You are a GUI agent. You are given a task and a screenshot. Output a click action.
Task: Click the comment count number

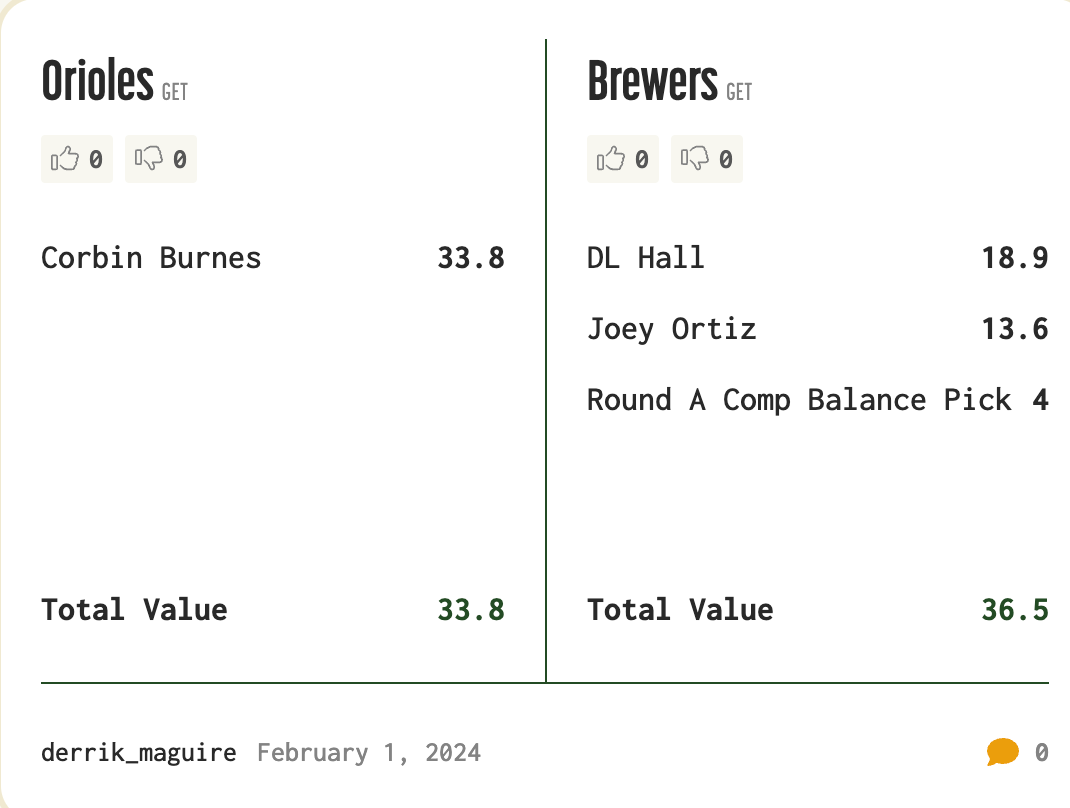[1041, 752]
